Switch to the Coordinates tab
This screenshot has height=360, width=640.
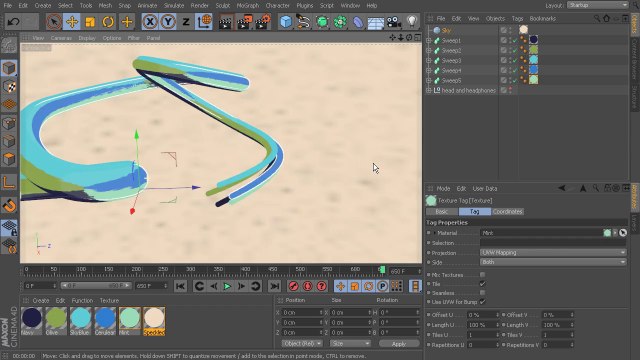pos(507,211)
